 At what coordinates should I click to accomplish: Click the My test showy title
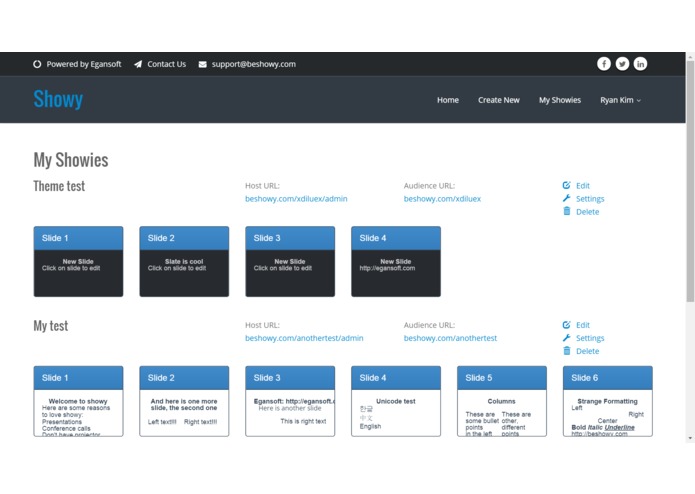[x=51, y=326]
